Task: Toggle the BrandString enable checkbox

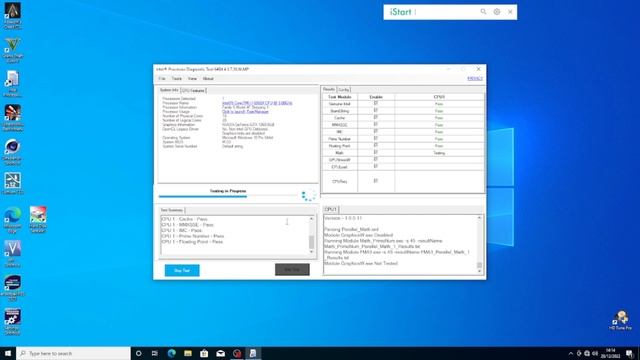Action: [376, 111]
